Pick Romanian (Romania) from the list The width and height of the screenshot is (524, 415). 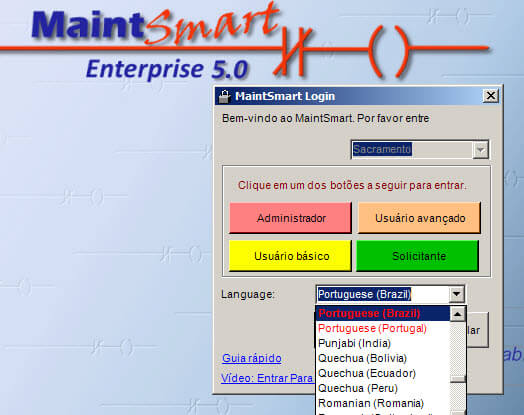pyautogui.click(x=383, y=403)
